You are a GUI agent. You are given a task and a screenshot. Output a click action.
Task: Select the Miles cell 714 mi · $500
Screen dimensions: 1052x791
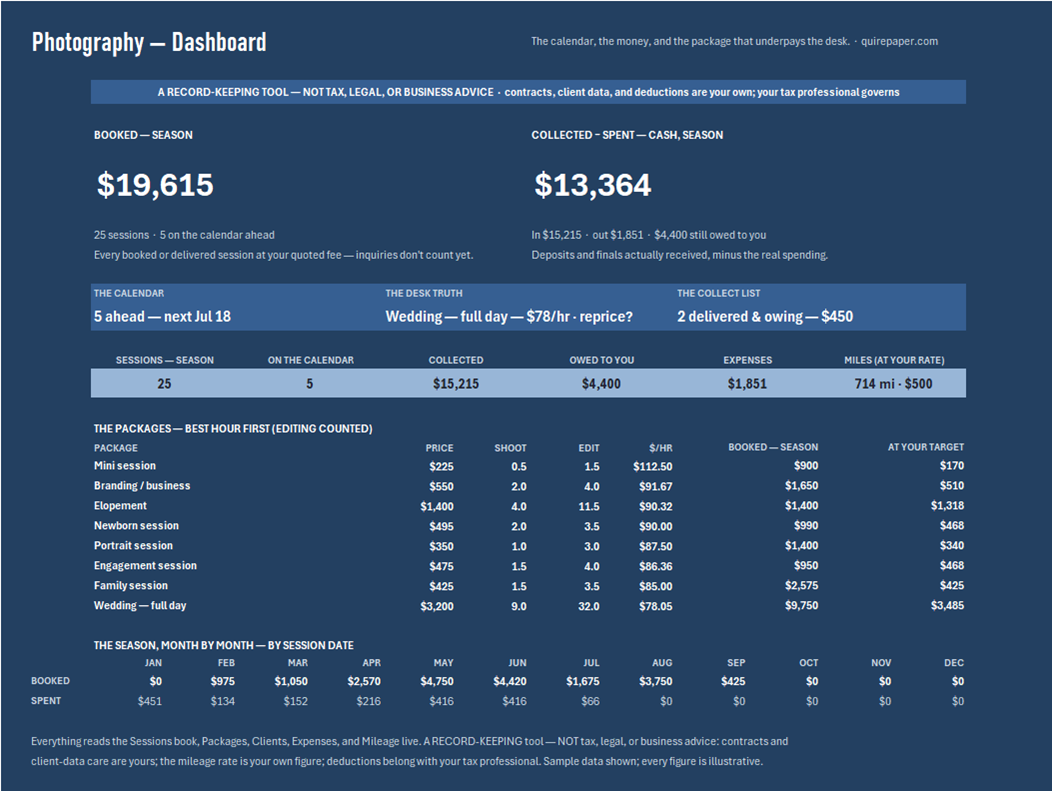pos(893,384)
